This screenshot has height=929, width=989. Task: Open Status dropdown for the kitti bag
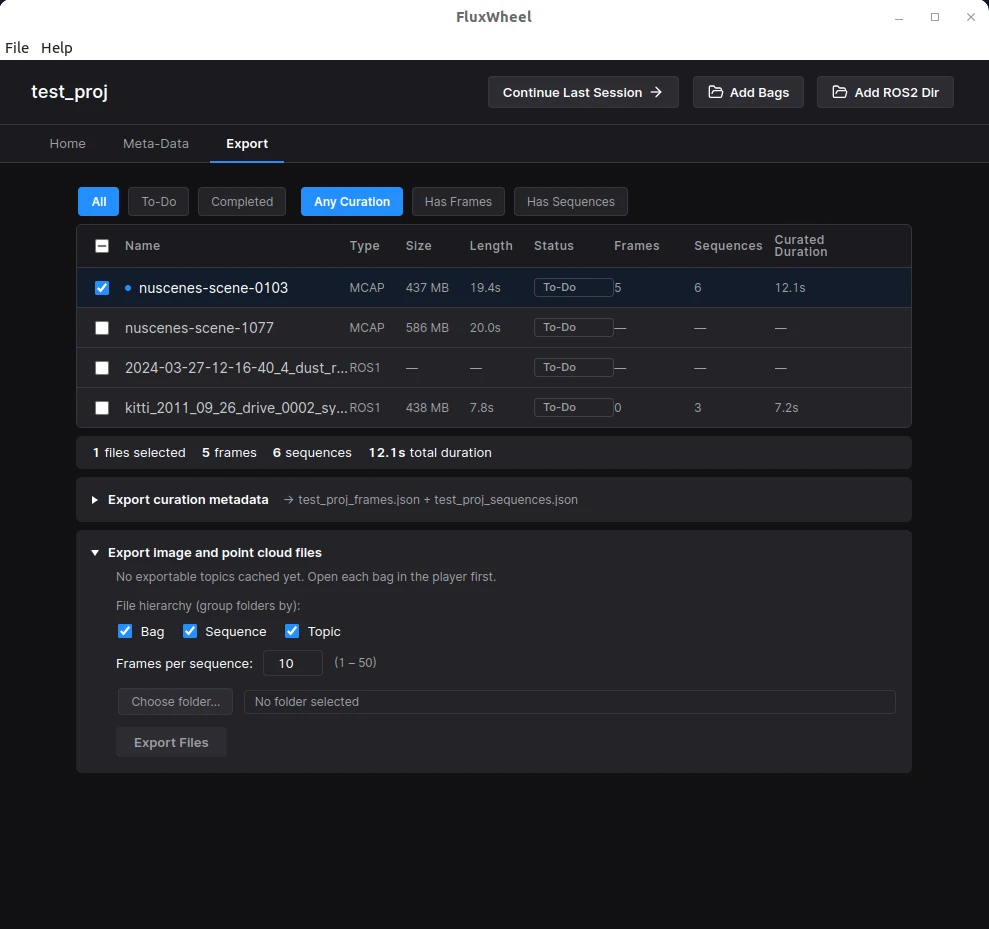(573, 407)
